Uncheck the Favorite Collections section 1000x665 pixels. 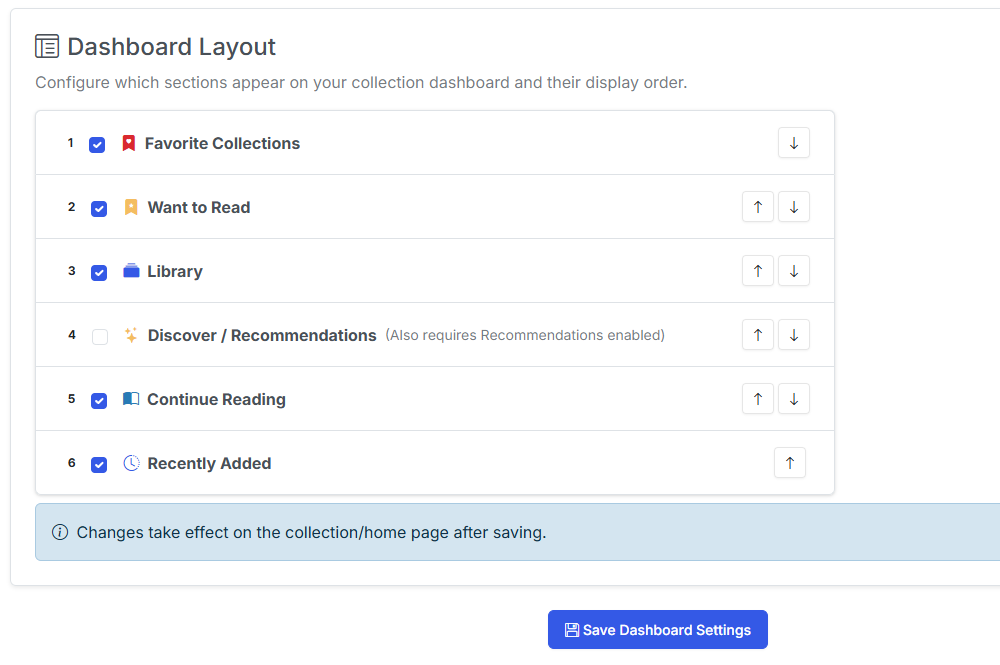(97, 144)
